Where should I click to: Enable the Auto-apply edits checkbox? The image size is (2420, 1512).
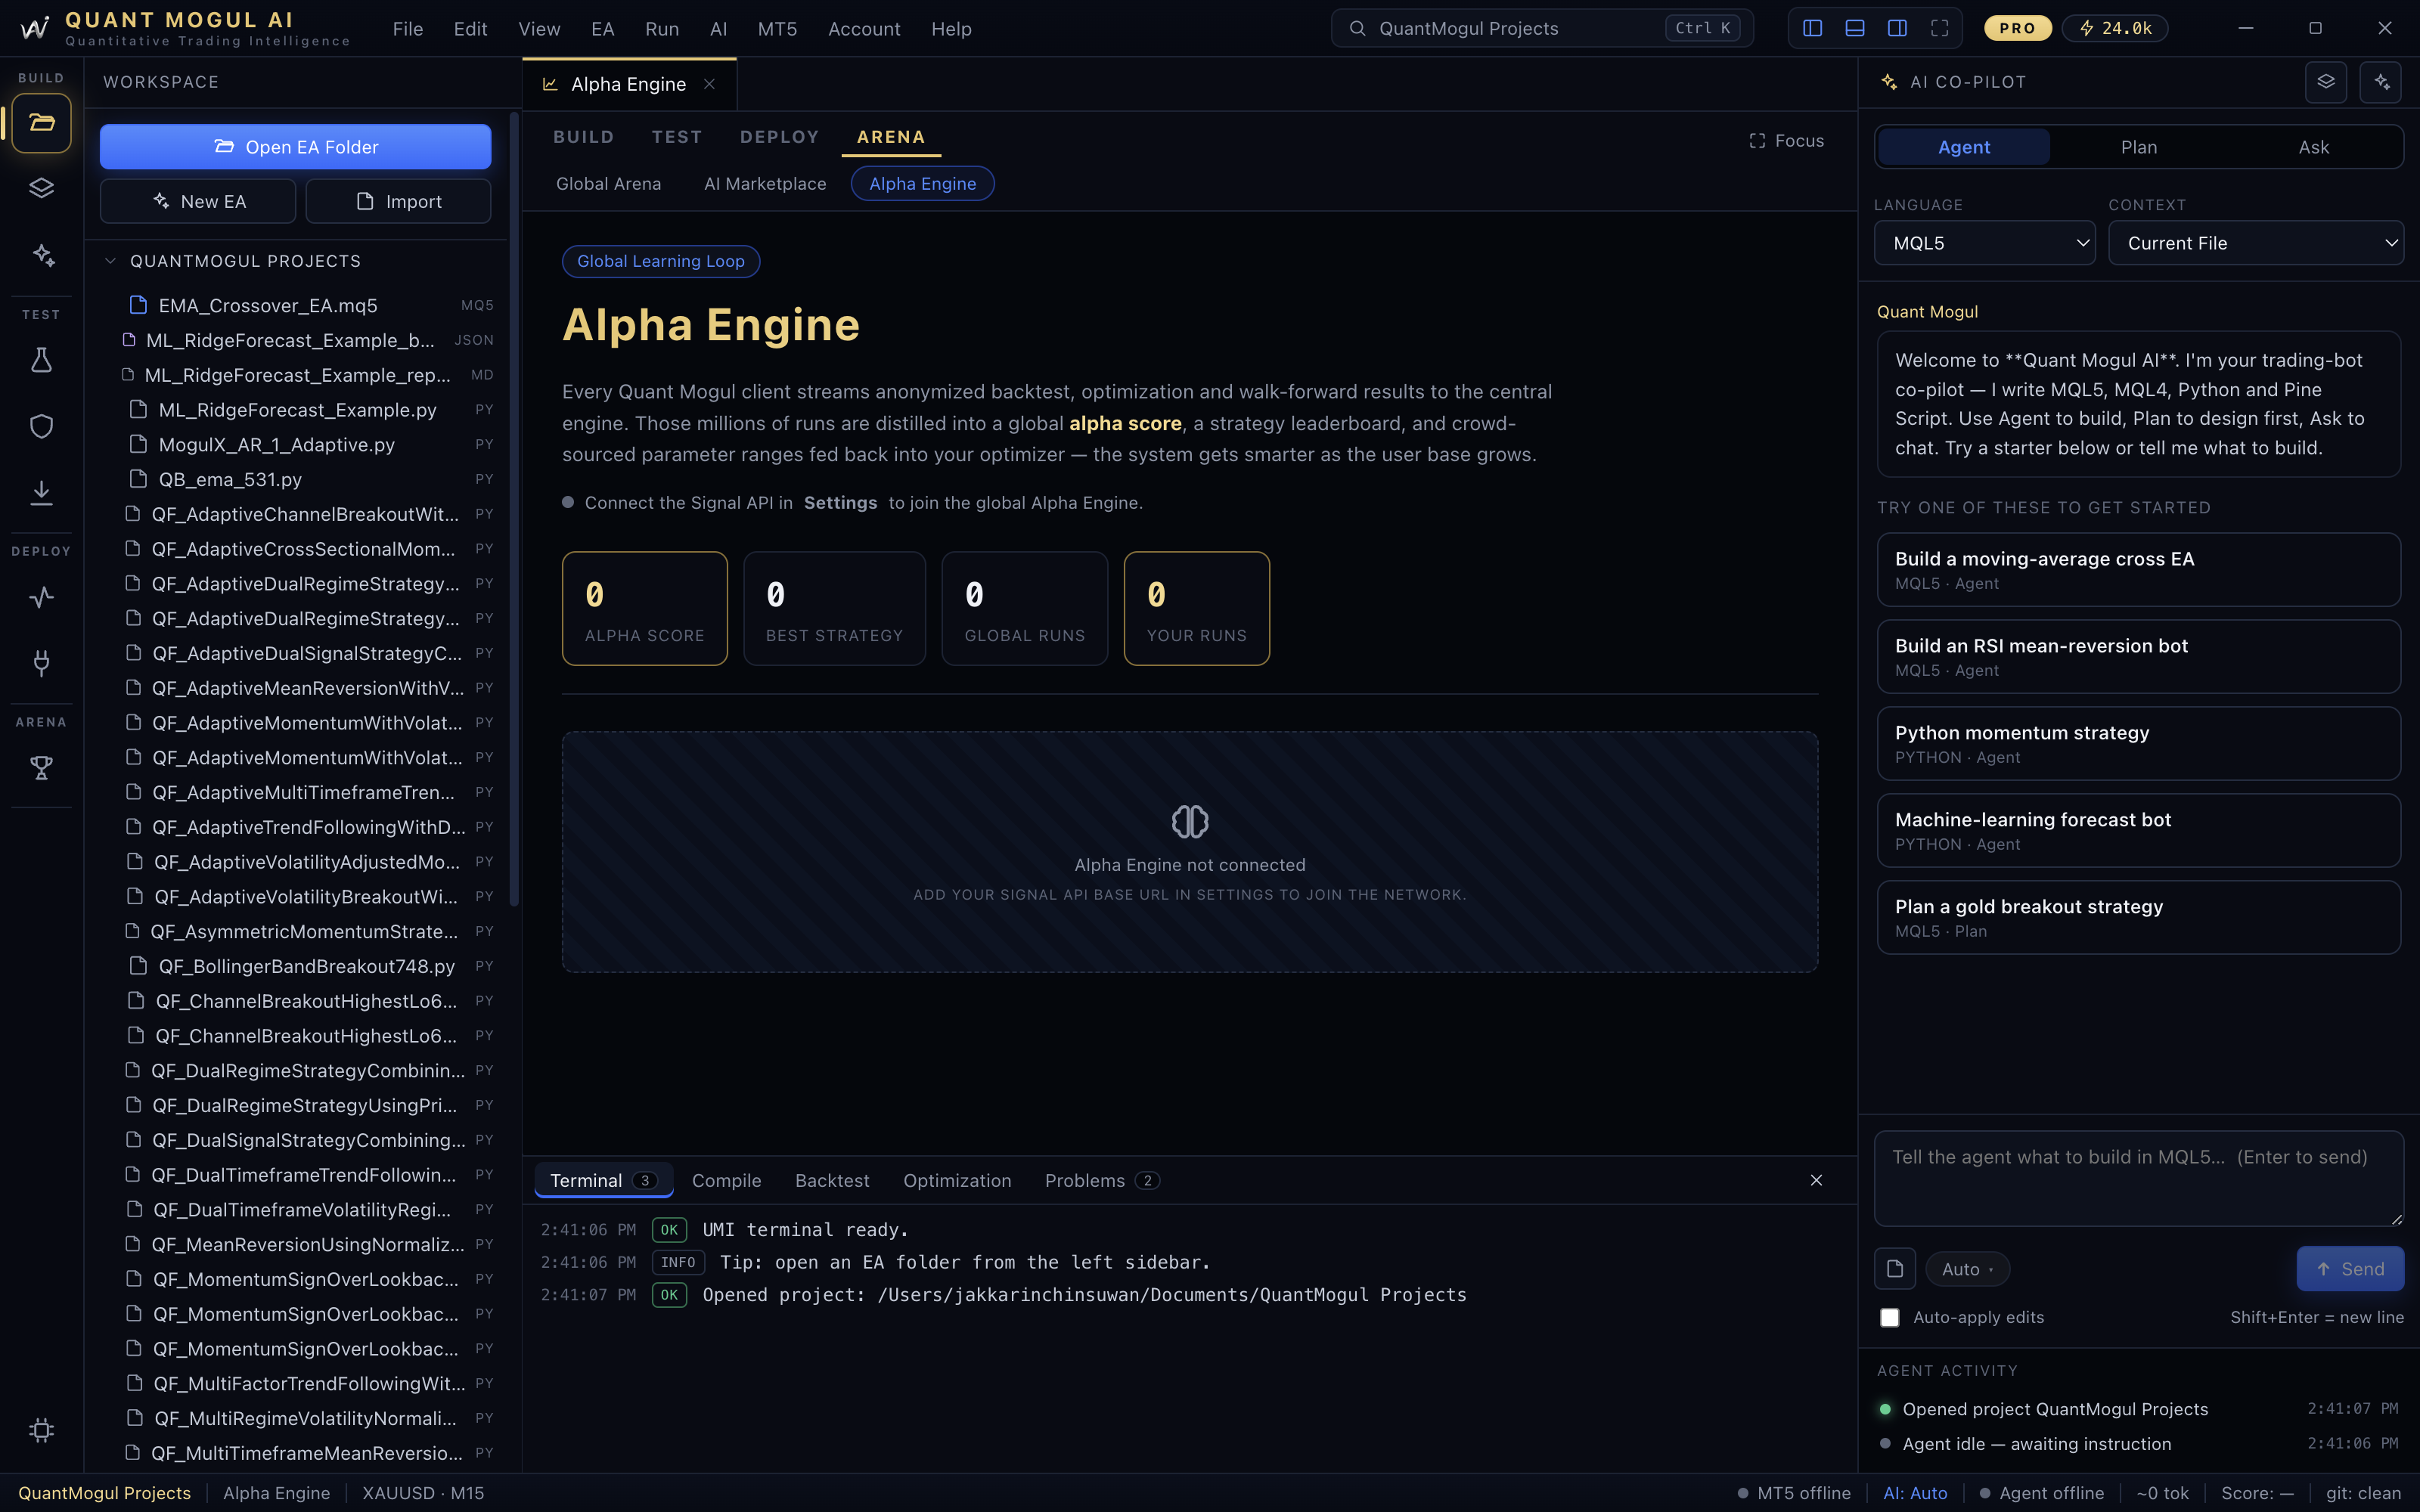click(1890, 1318)
